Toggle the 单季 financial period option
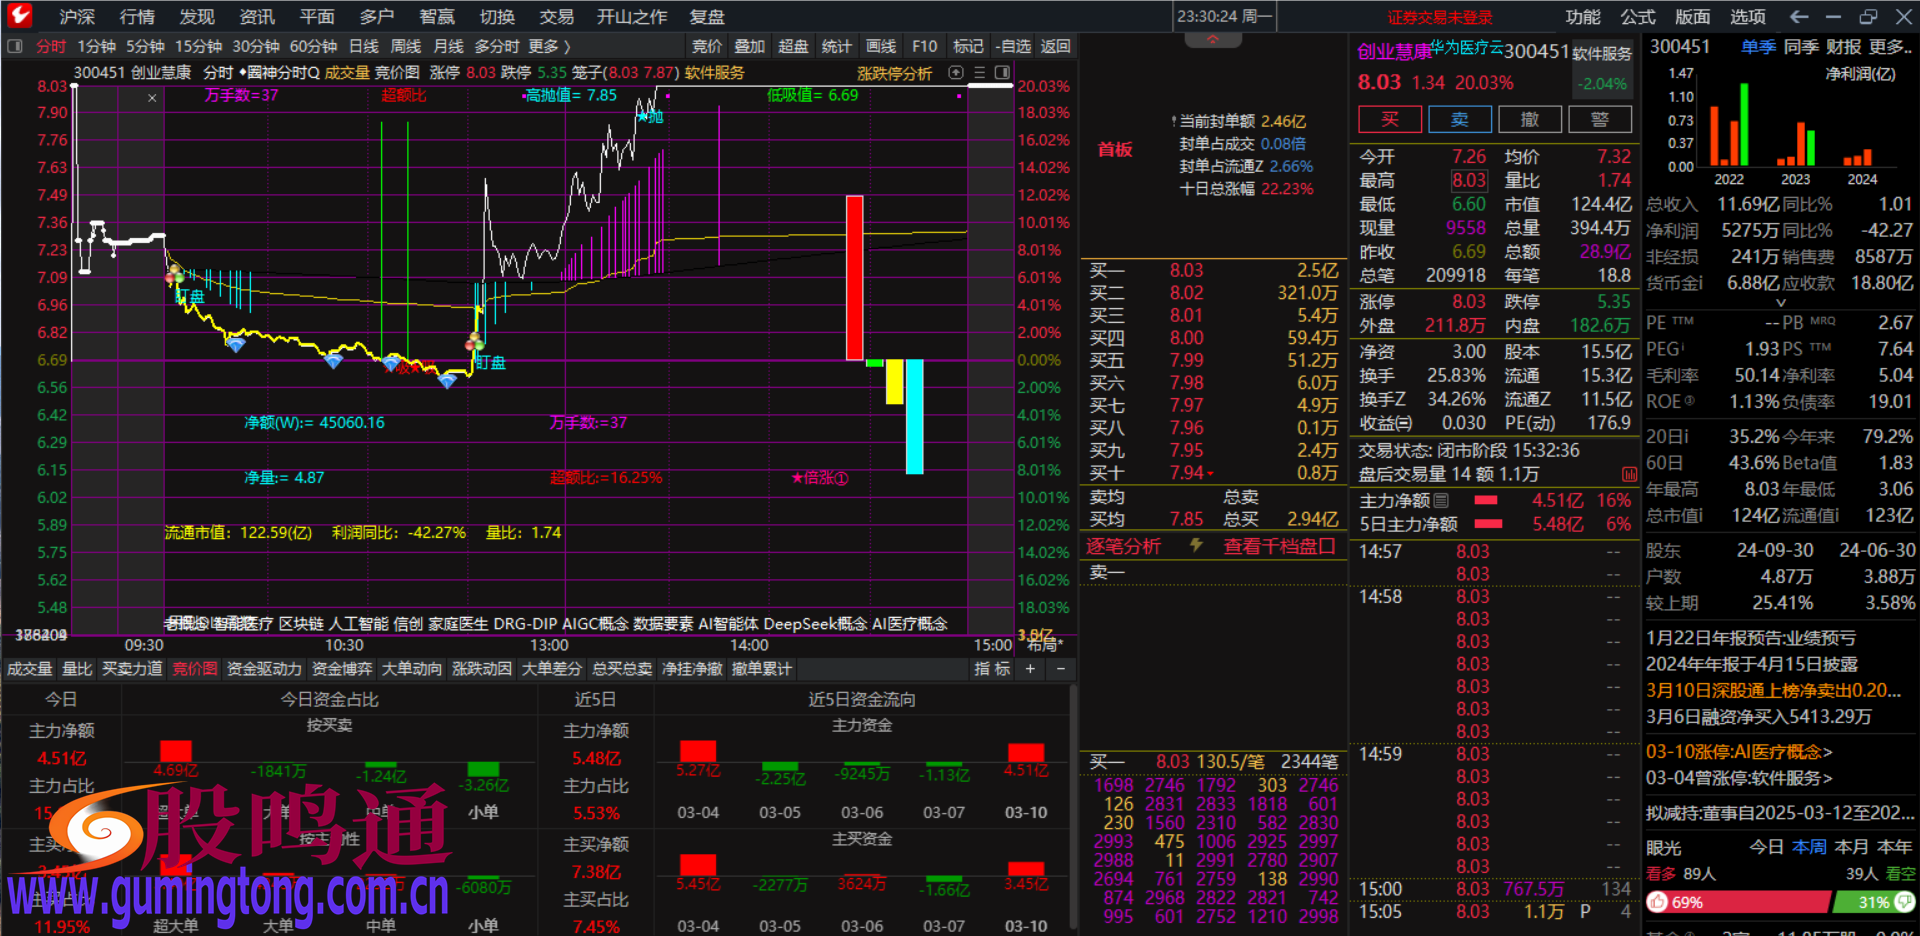The image size is (1920, 936). [1757, 47]
